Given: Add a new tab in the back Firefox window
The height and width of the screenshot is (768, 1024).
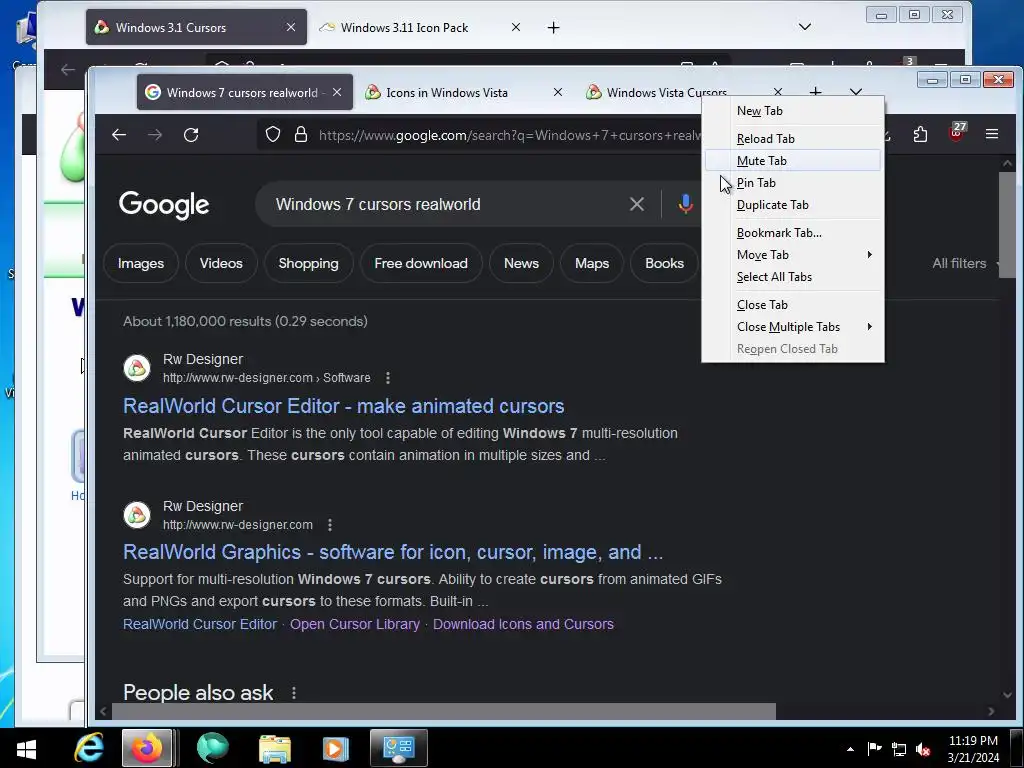Looking at the screenshot, I should (553, 27).
